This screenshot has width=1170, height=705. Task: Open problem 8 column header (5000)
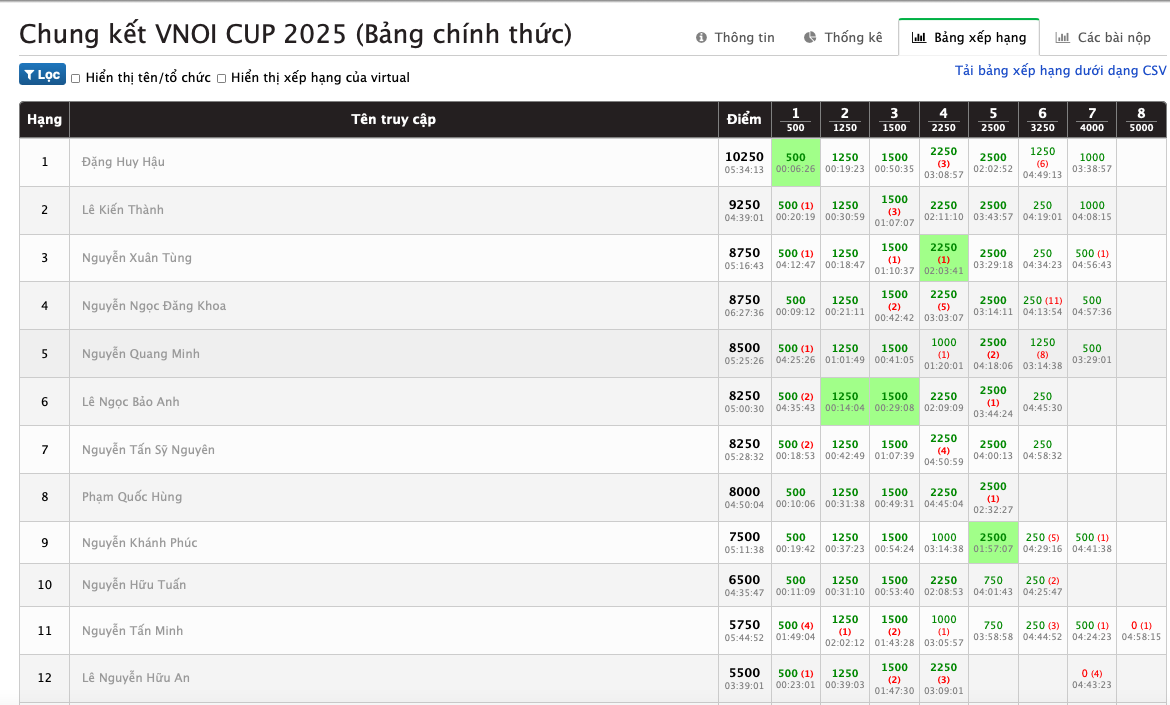tap(1141, 119)
